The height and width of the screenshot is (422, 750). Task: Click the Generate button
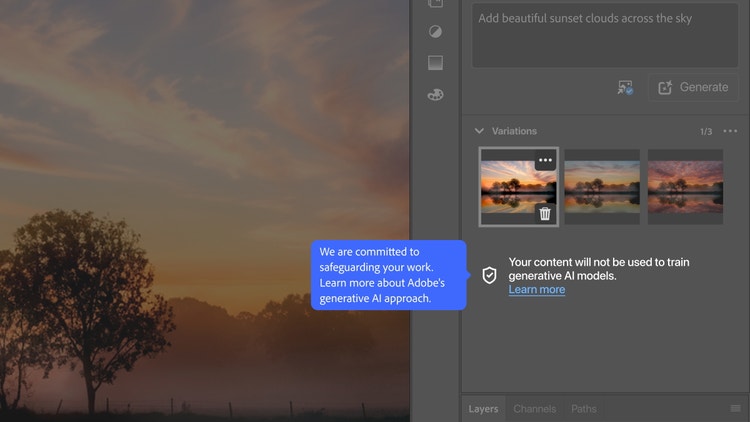[x=693, y=88]
